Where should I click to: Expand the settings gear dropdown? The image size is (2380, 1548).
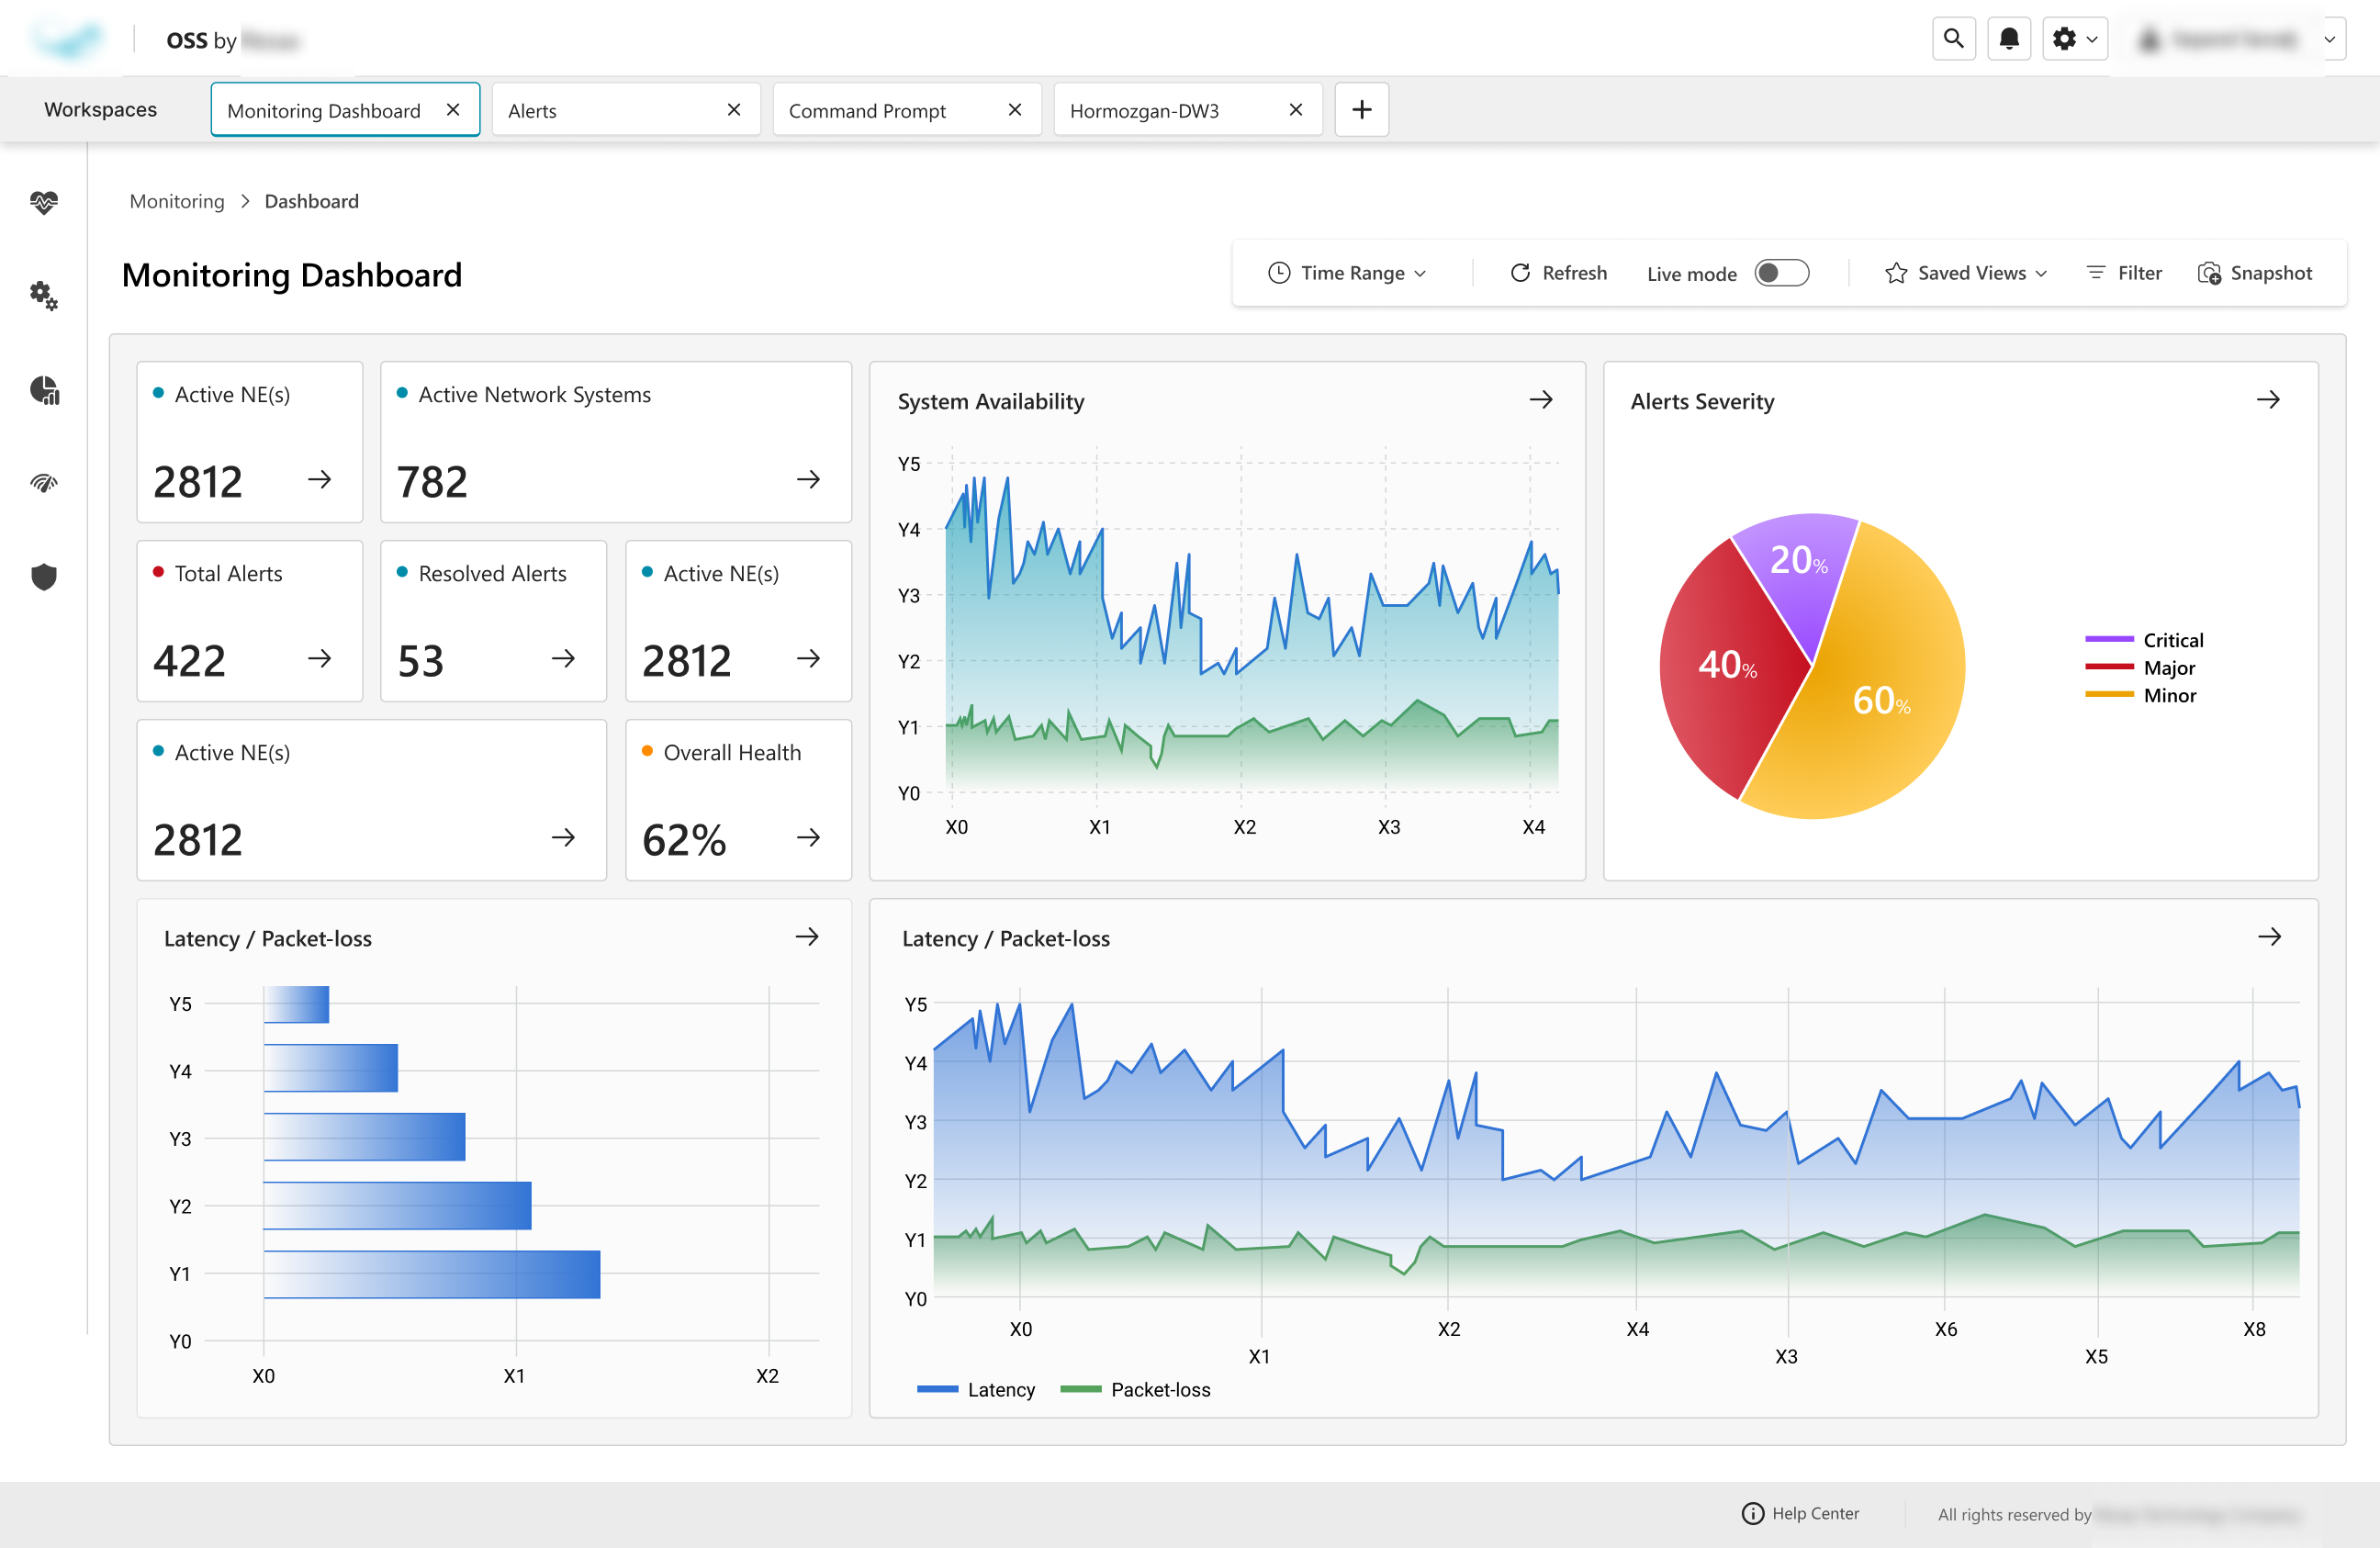tap(2074, 39)
